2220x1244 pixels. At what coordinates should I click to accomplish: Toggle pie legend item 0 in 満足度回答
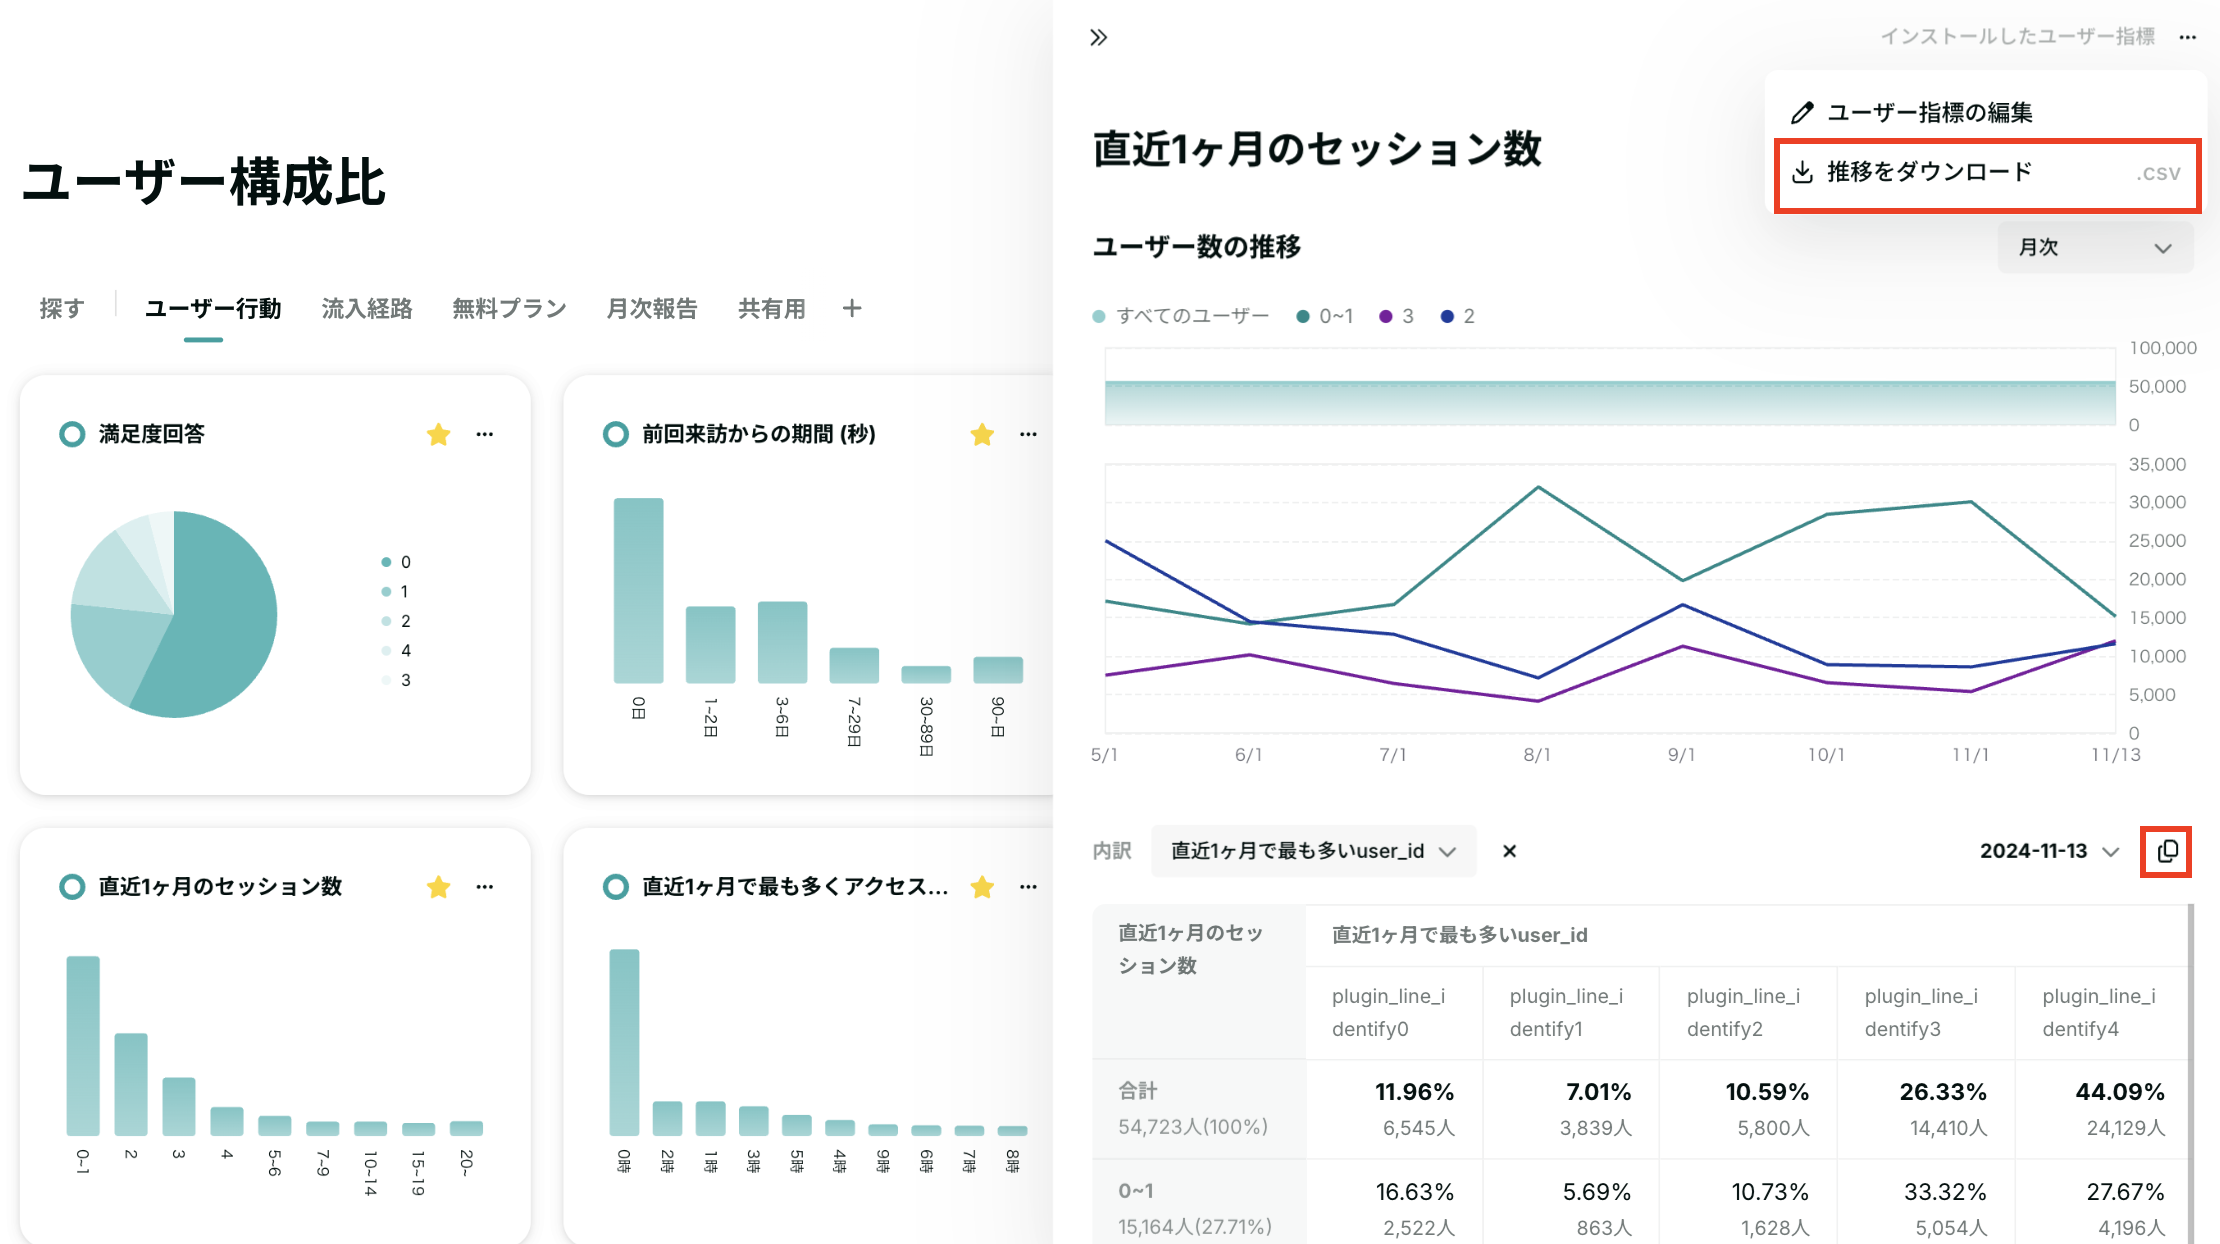(x=396, y=562)
